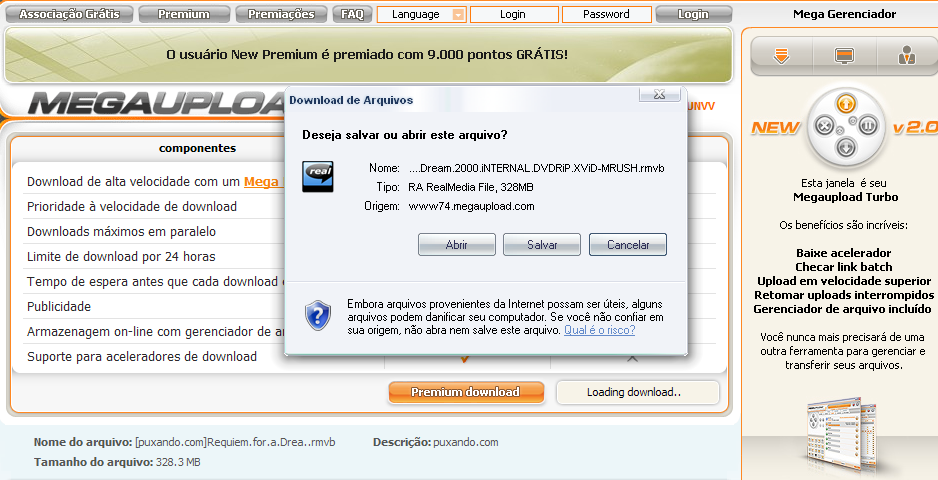Click the 'Publicidade' row
Image resolution: width=938 pixels, height=480 pixels.
[x=59, y=306]
